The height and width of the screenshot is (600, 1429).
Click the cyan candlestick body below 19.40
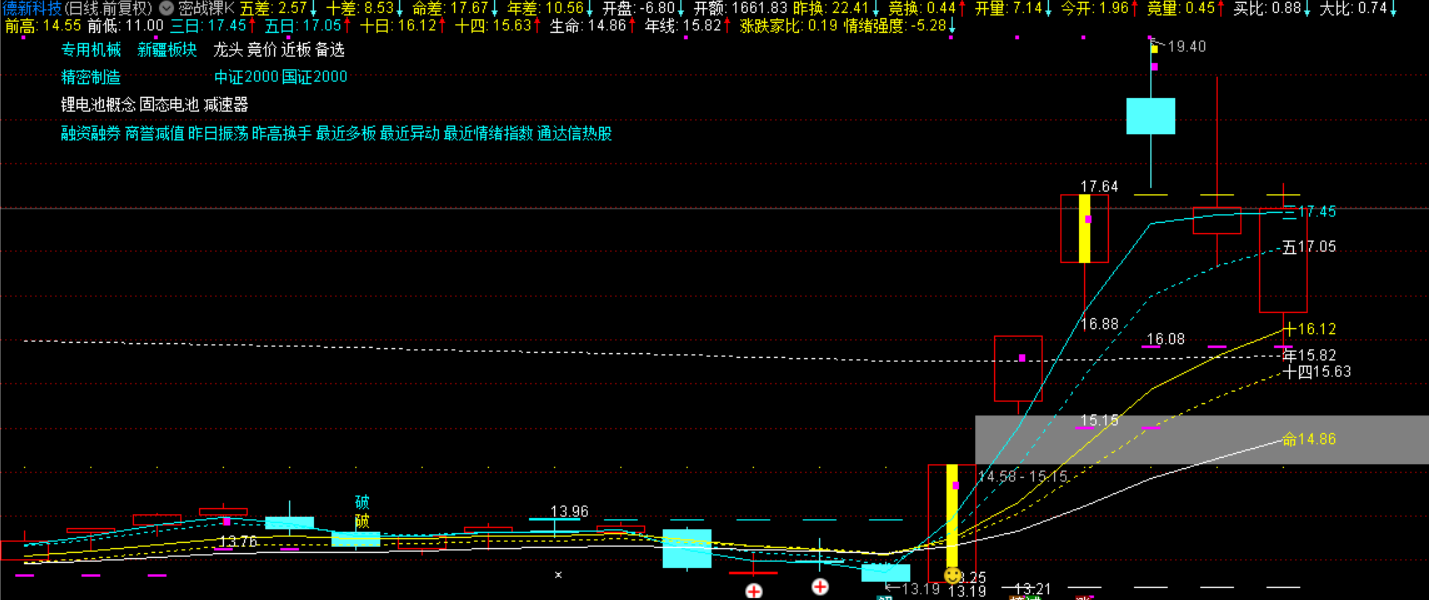[x=1151, y=116]
